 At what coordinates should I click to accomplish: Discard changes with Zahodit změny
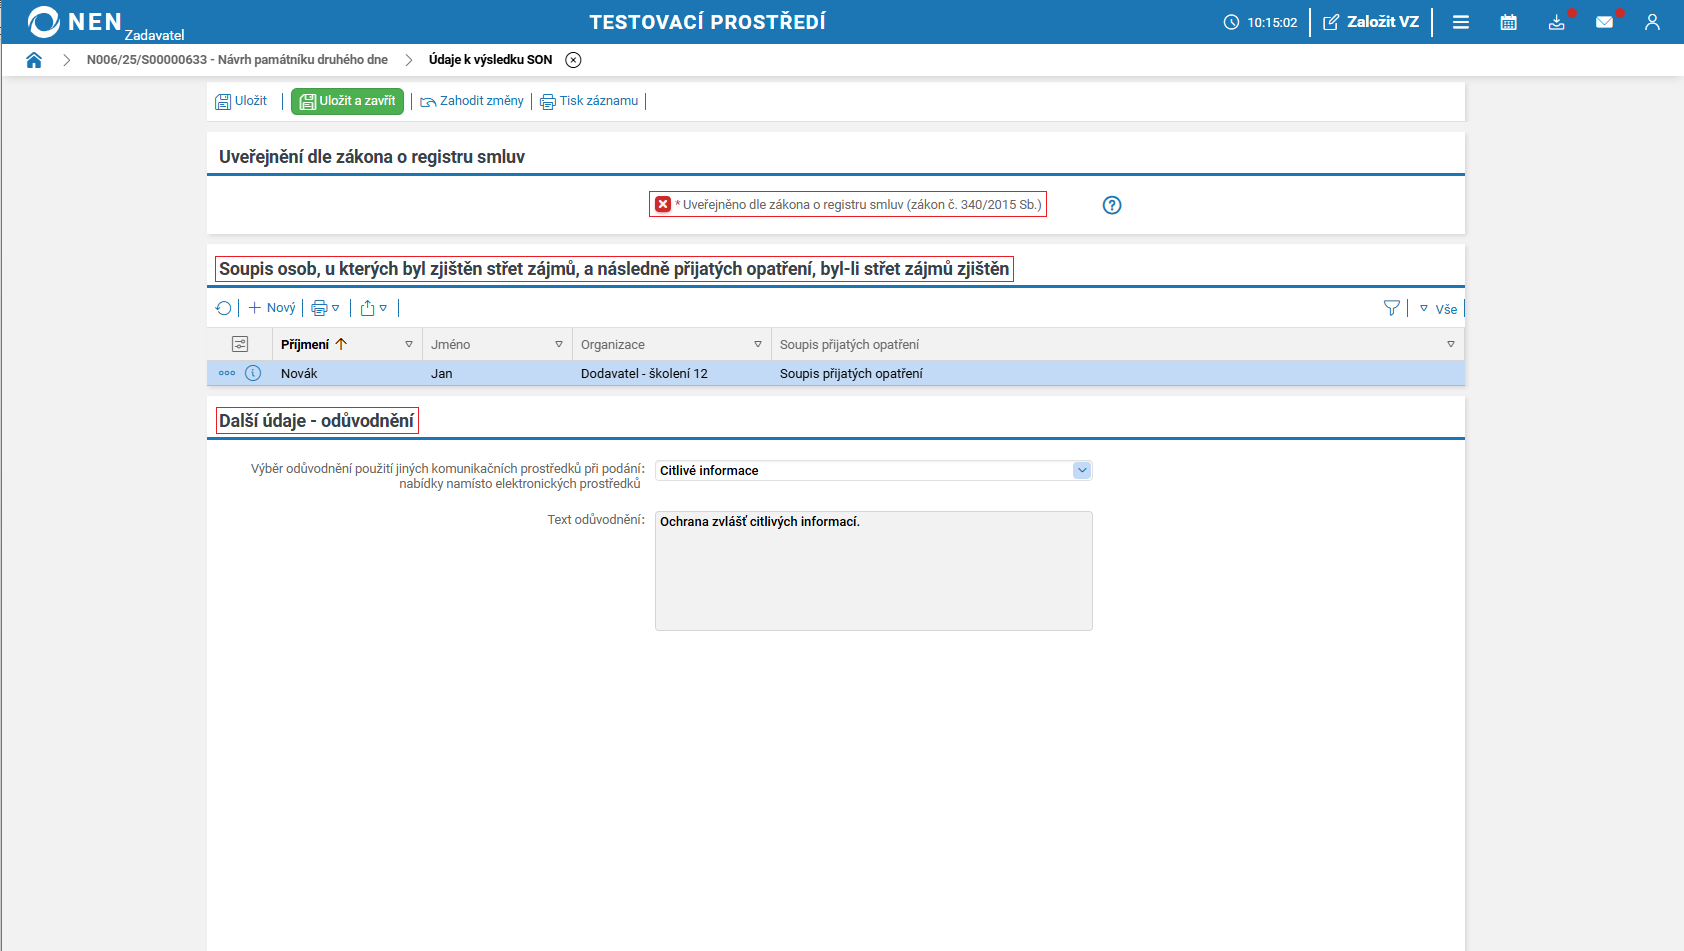pos(472,101)
